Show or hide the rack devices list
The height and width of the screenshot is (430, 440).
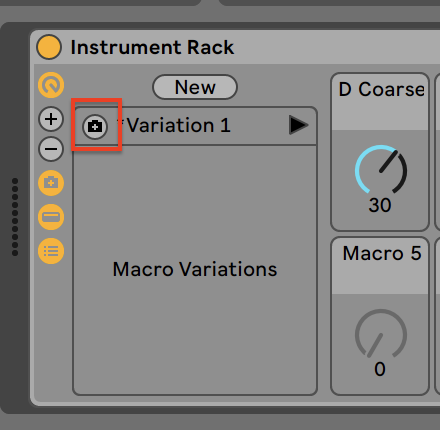coord(51,251)
